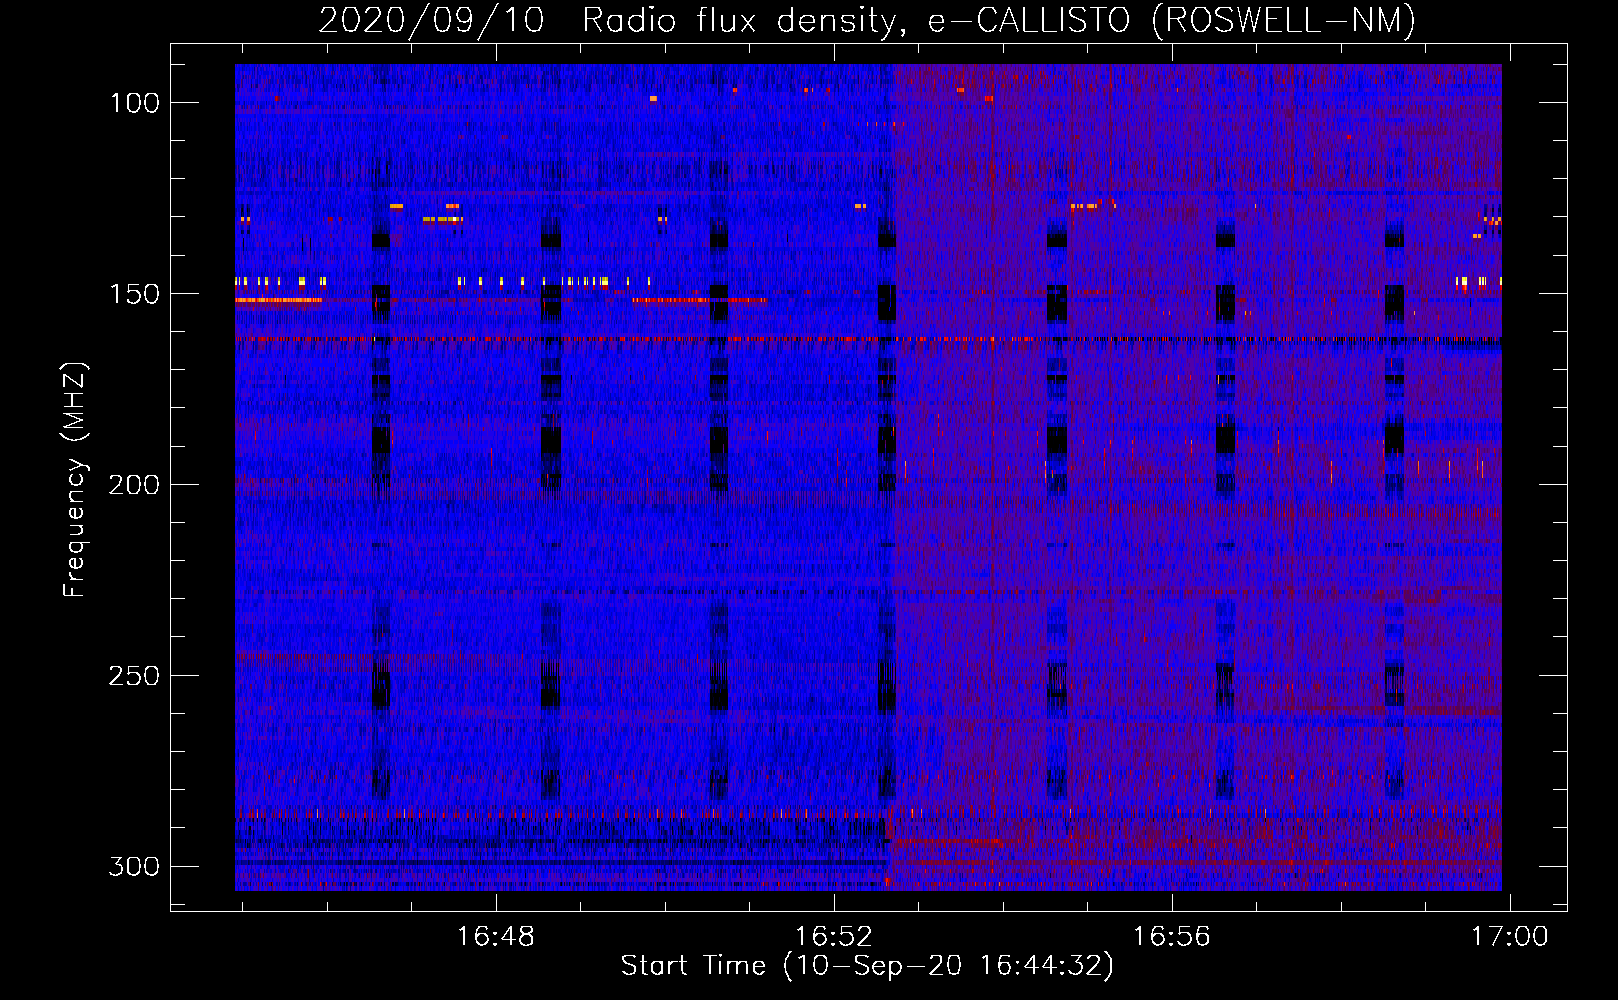This screenshot has height=1000, width=1618.
Task: Click the '100' frequency tick label
Action: [x=134, y=103]
